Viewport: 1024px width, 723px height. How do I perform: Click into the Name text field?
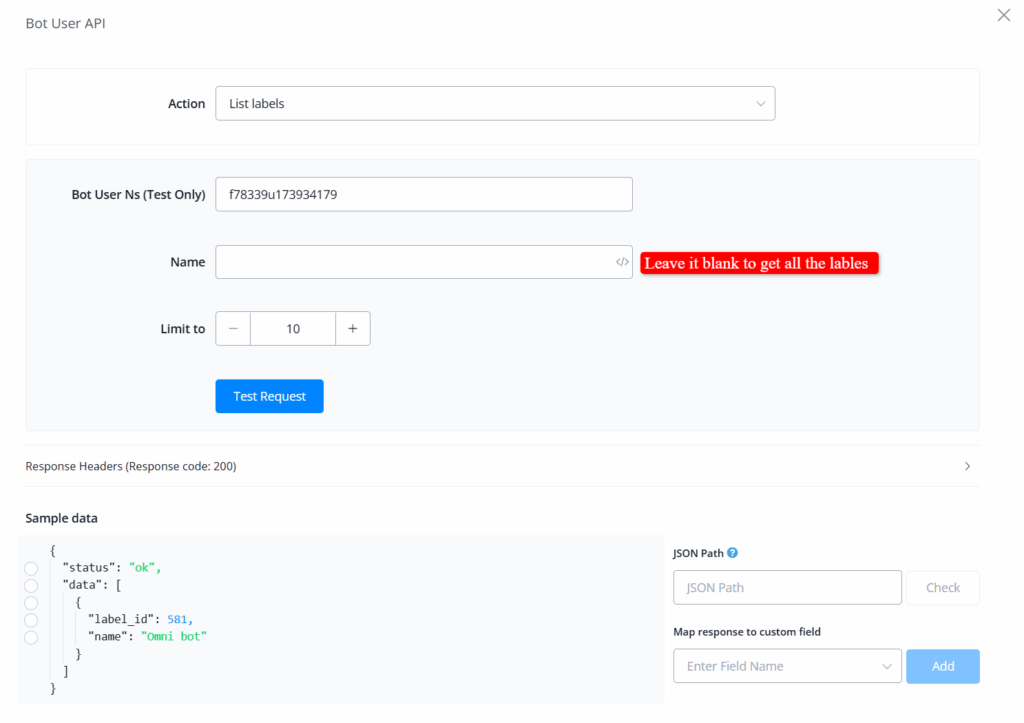click(410, 262)
